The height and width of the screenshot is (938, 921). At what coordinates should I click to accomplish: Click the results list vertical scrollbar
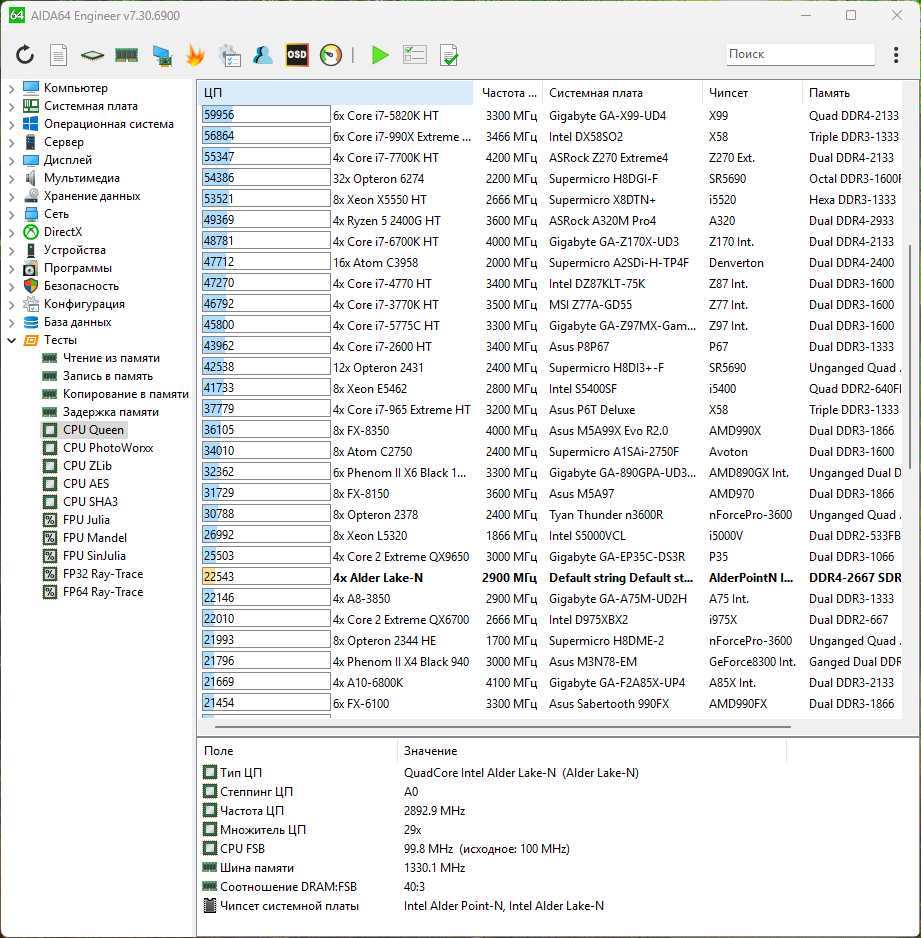909,350
